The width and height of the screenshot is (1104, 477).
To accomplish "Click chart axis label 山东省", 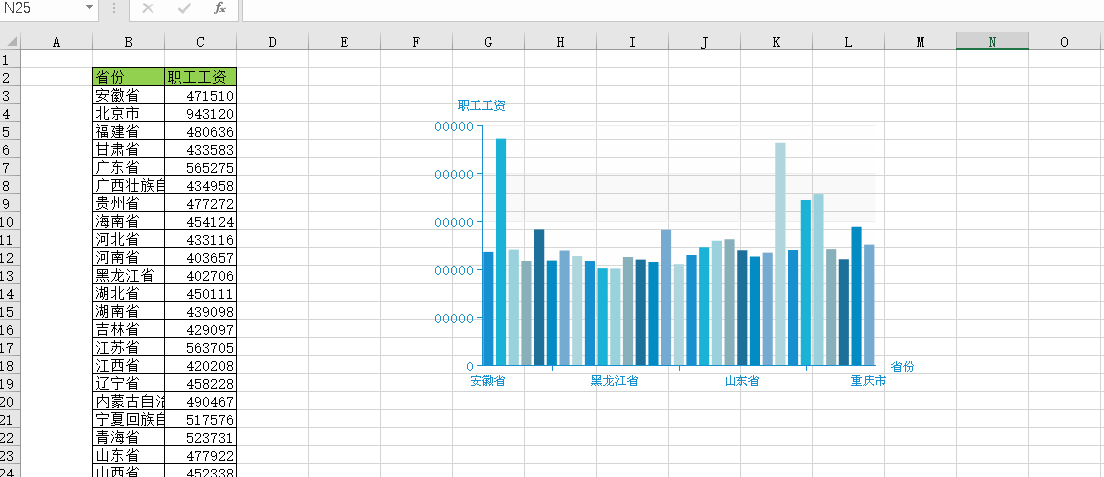I will point(742,381).
